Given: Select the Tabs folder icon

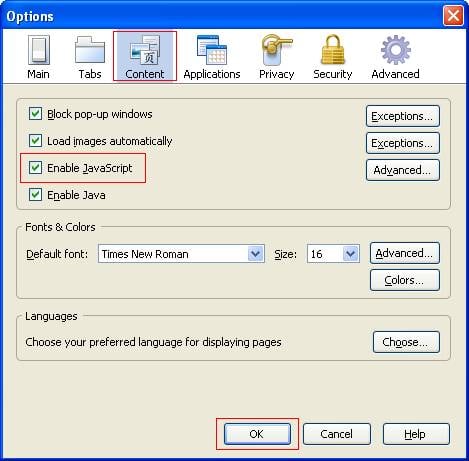Looking at the screenshot, I should click(x=90, y=50).
